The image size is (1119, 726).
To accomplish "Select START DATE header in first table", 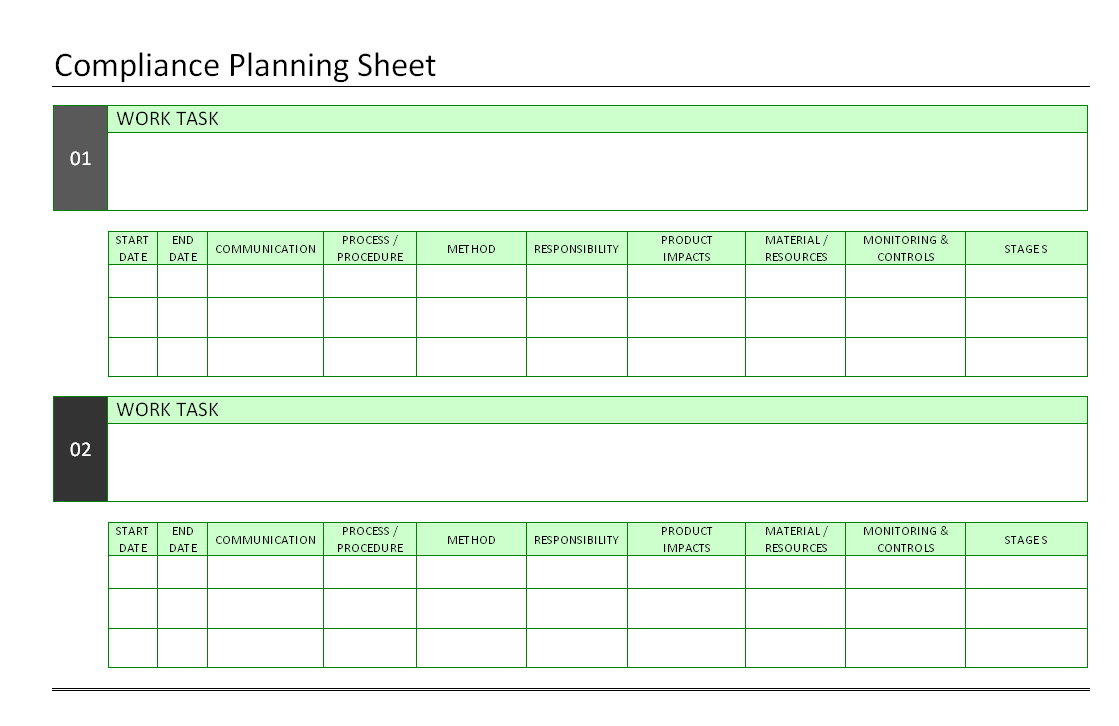I will coord(133,248).
